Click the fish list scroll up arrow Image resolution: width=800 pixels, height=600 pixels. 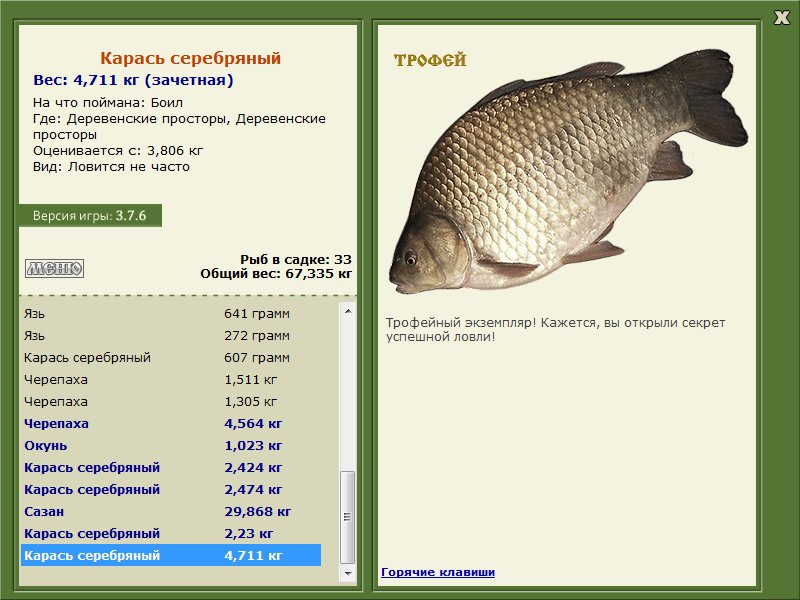tap(348, 311)
